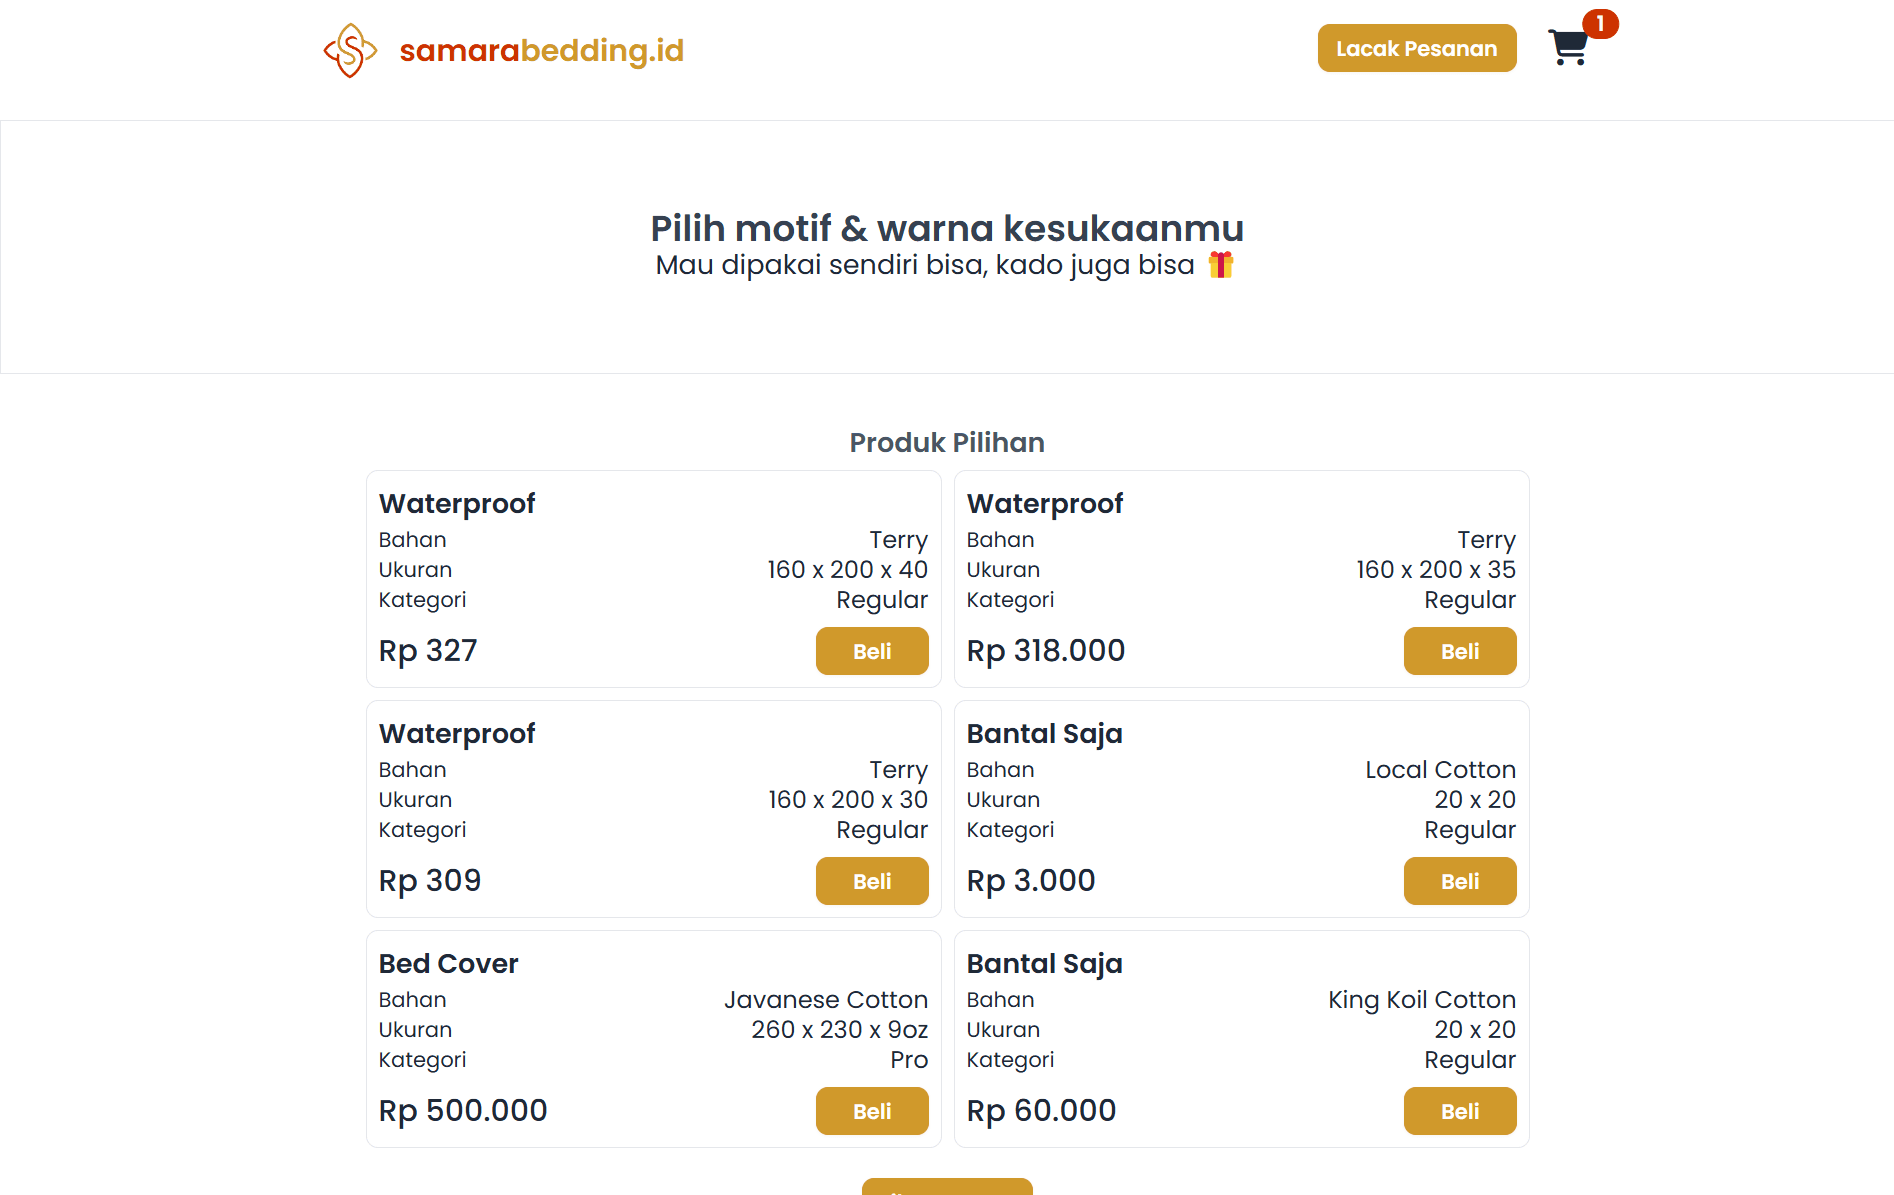
Task: Click the cart badge showing 1
Action: [1600, 23]
